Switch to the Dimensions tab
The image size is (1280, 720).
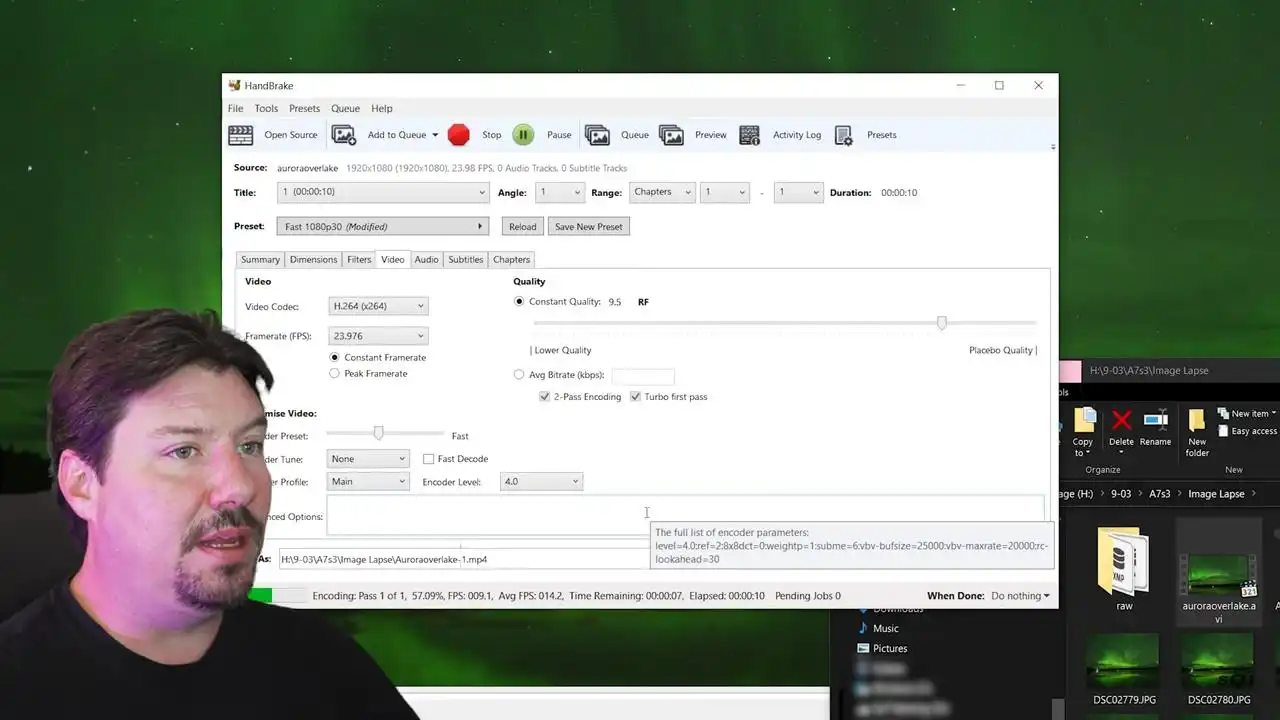[x=314, y=260]
